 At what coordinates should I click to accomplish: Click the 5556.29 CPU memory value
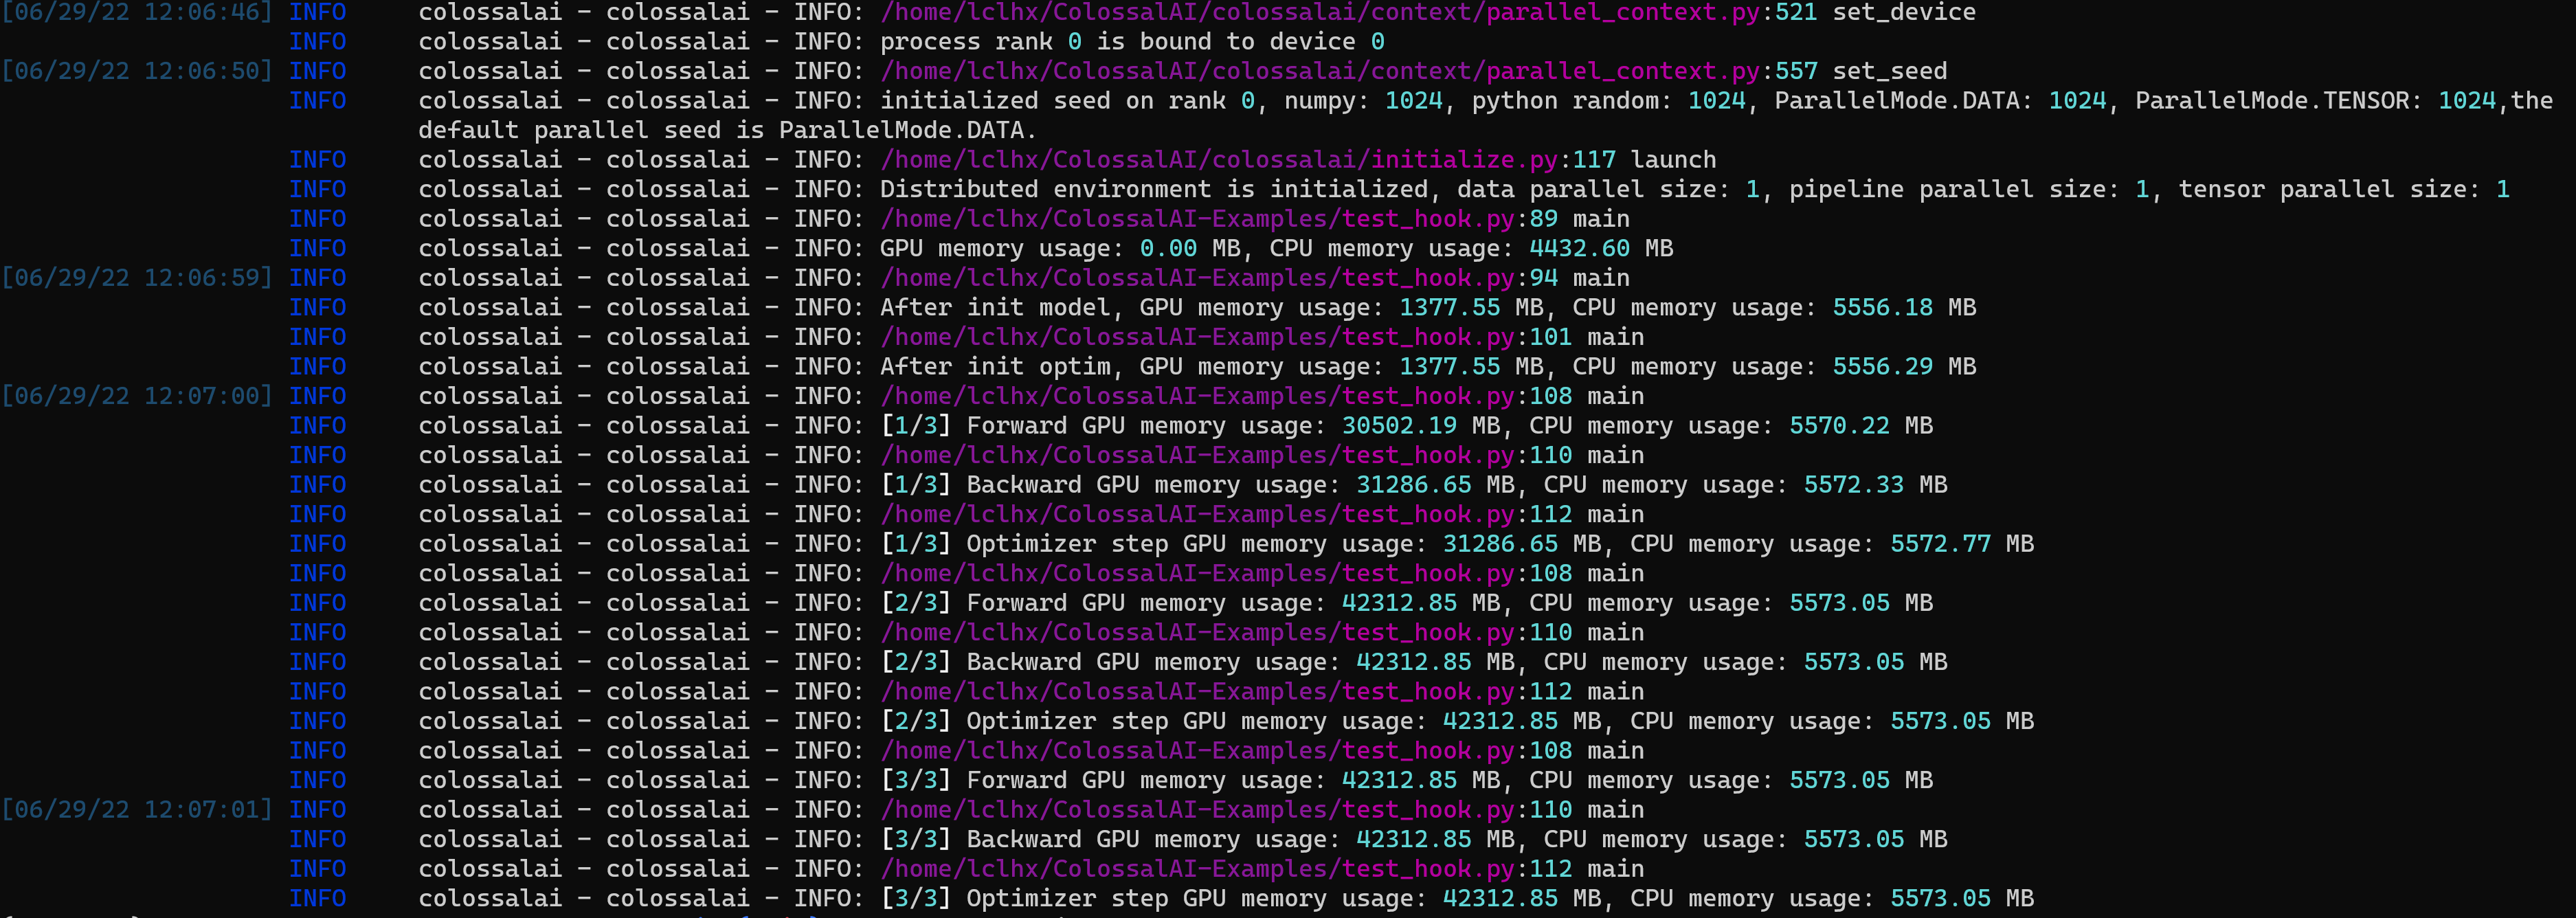pyautogui.click(x=1882, y=367)
